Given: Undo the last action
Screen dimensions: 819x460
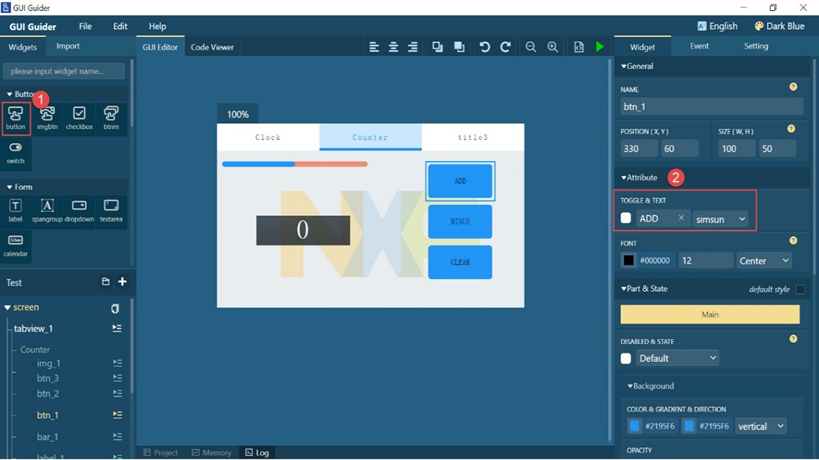Looking at the screenshot, I should tap(485, 47).
